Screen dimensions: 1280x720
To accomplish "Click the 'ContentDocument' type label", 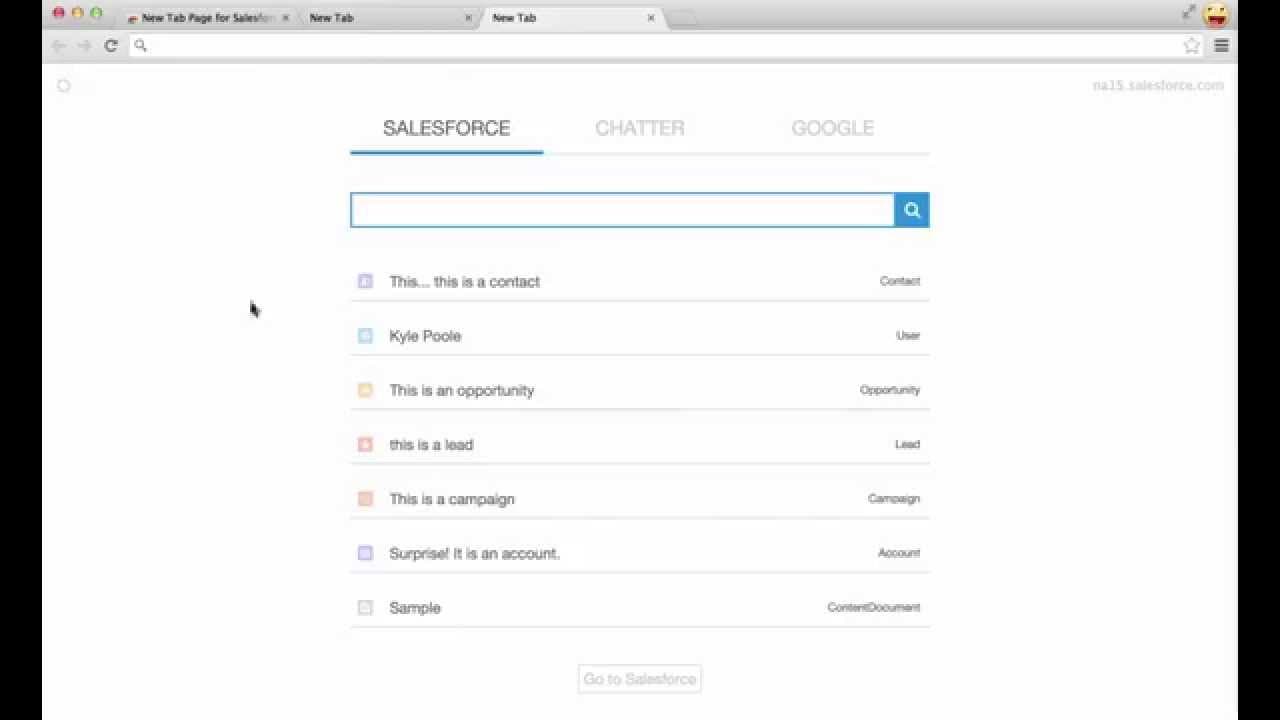I will (874, 607).
